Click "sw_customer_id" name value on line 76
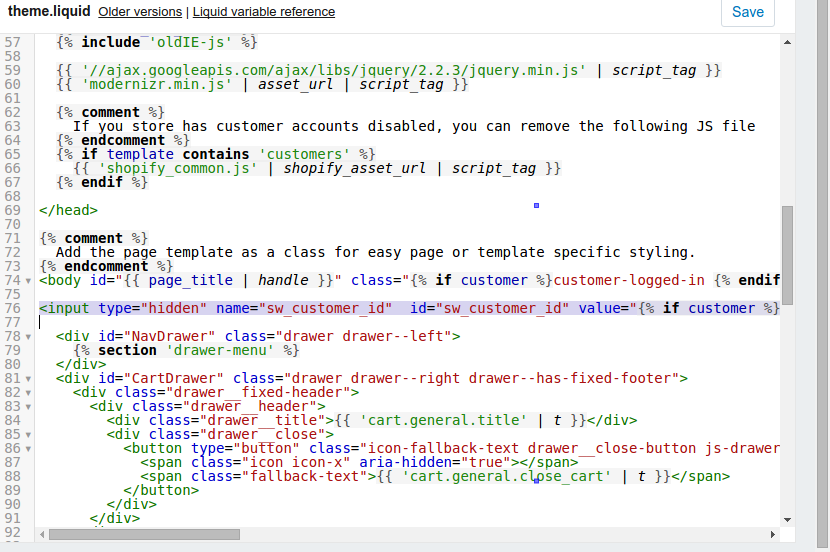This screenshot has width=830, height=552. point(326,308)
